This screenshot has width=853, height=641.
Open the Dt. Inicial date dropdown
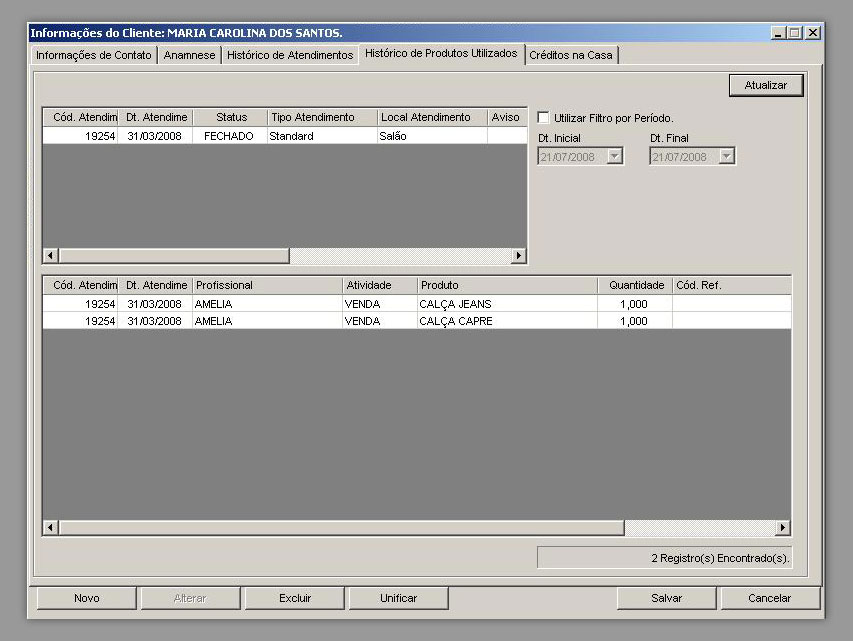615,157
